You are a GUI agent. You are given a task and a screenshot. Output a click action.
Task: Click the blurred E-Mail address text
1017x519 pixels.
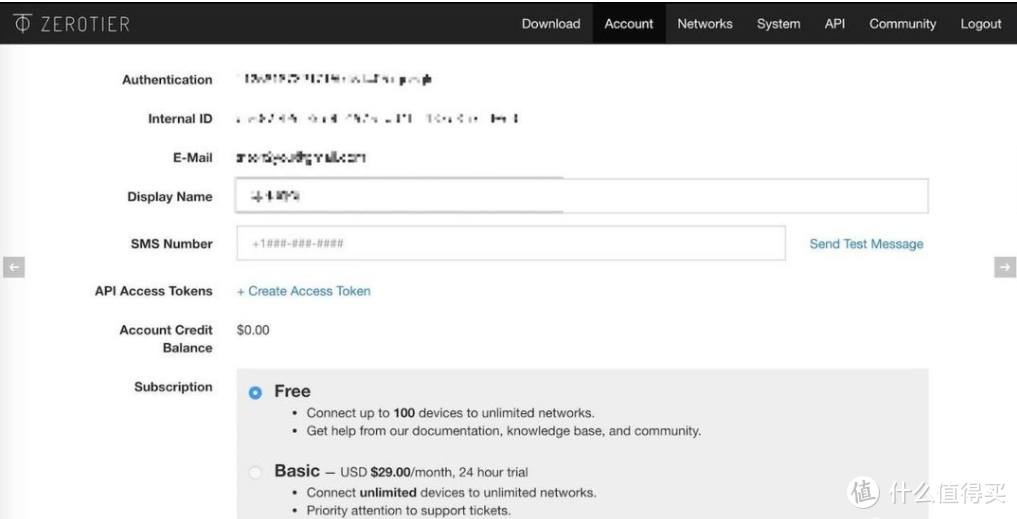point(301,158)
